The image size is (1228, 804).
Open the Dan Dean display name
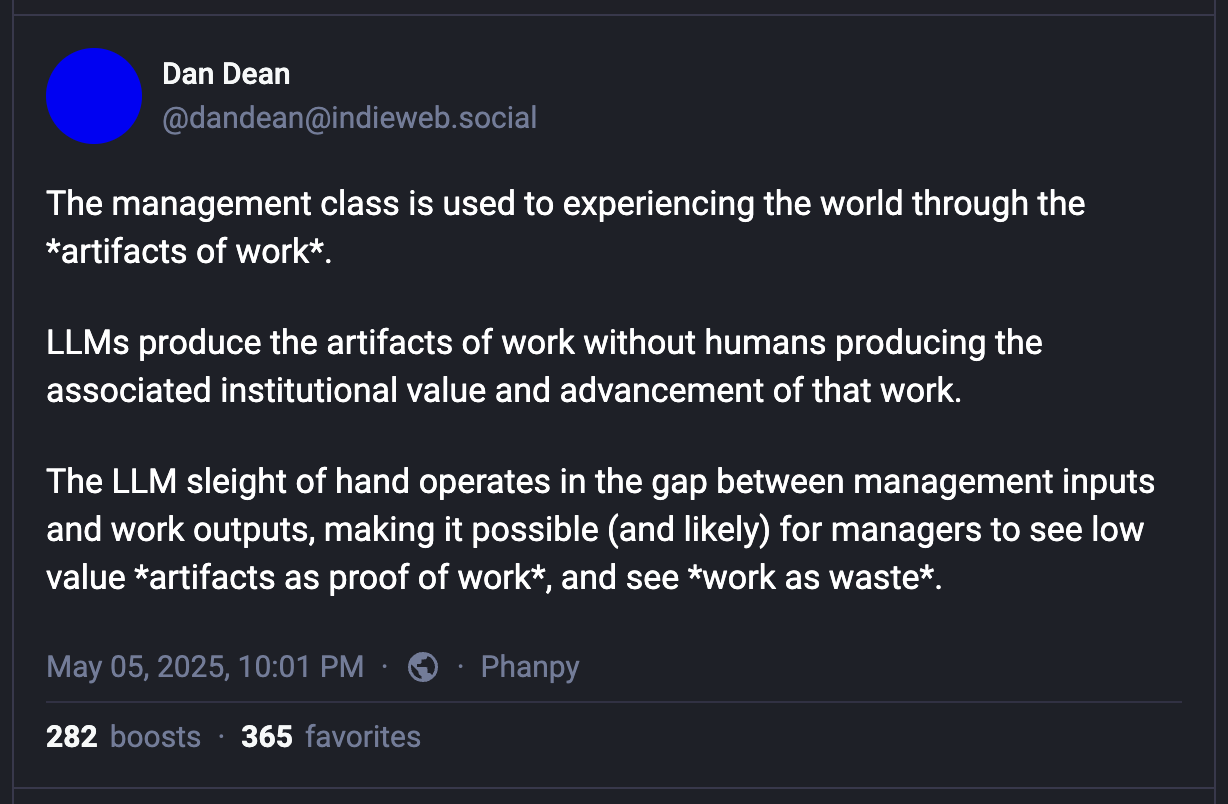226,74
